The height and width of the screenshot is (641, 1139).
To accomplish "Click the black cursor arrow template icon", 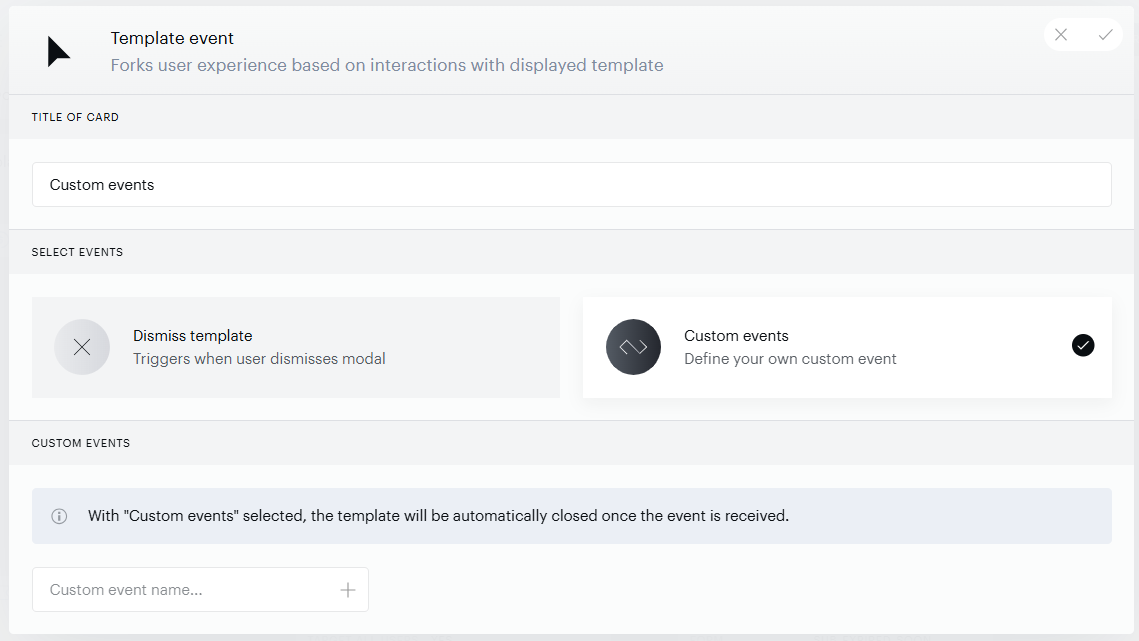I will [x=58, y=52].
